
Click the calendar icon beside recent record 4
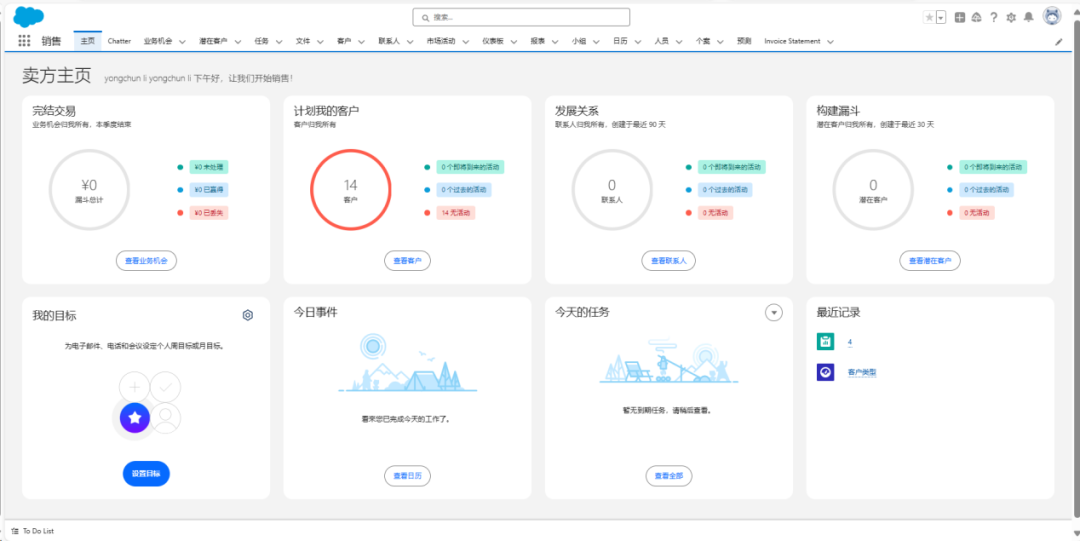pyautogui.click(x=825, y=341)
